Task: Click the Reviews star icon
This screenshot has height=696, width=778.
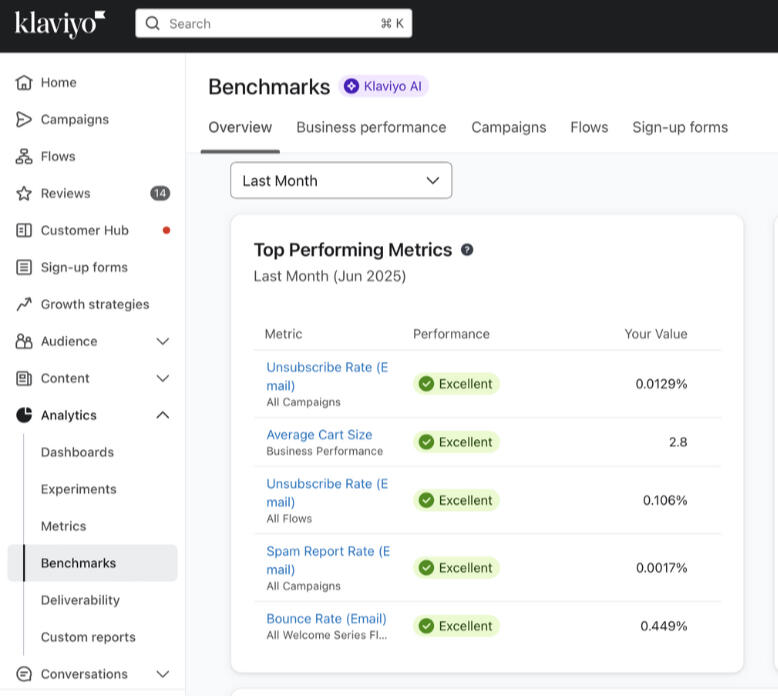Action: click(x=24, y=194)
